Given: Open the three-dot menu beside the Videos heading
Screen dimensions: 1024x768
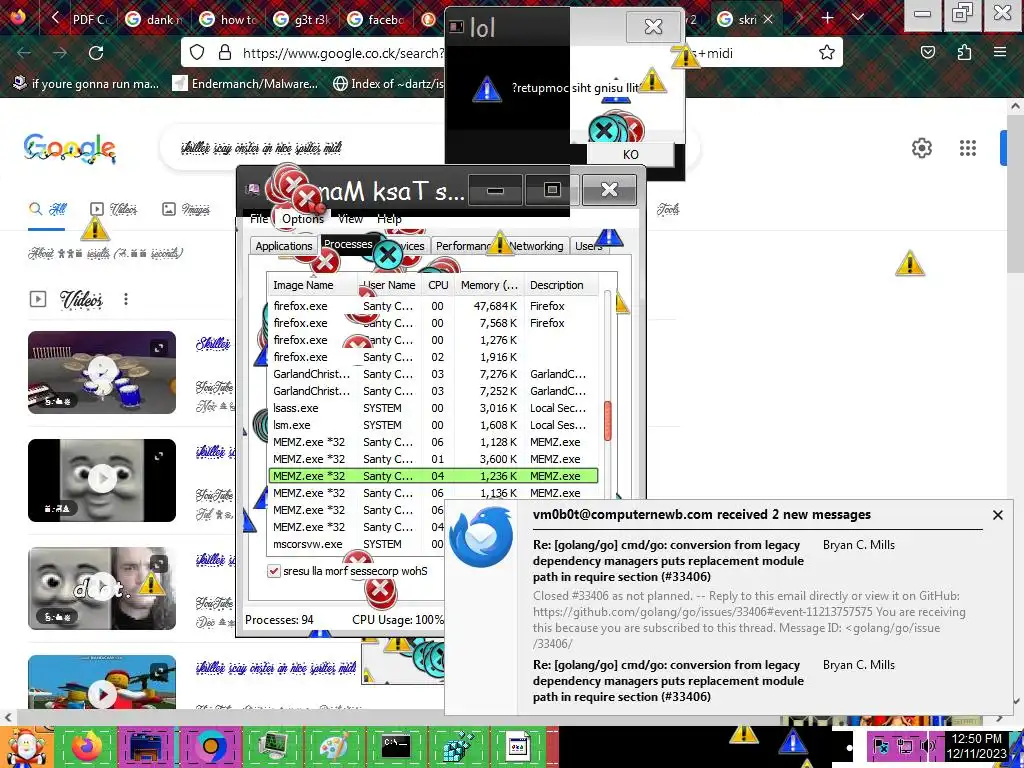Looking at the screenshot, I should click(x=125, y=299).
